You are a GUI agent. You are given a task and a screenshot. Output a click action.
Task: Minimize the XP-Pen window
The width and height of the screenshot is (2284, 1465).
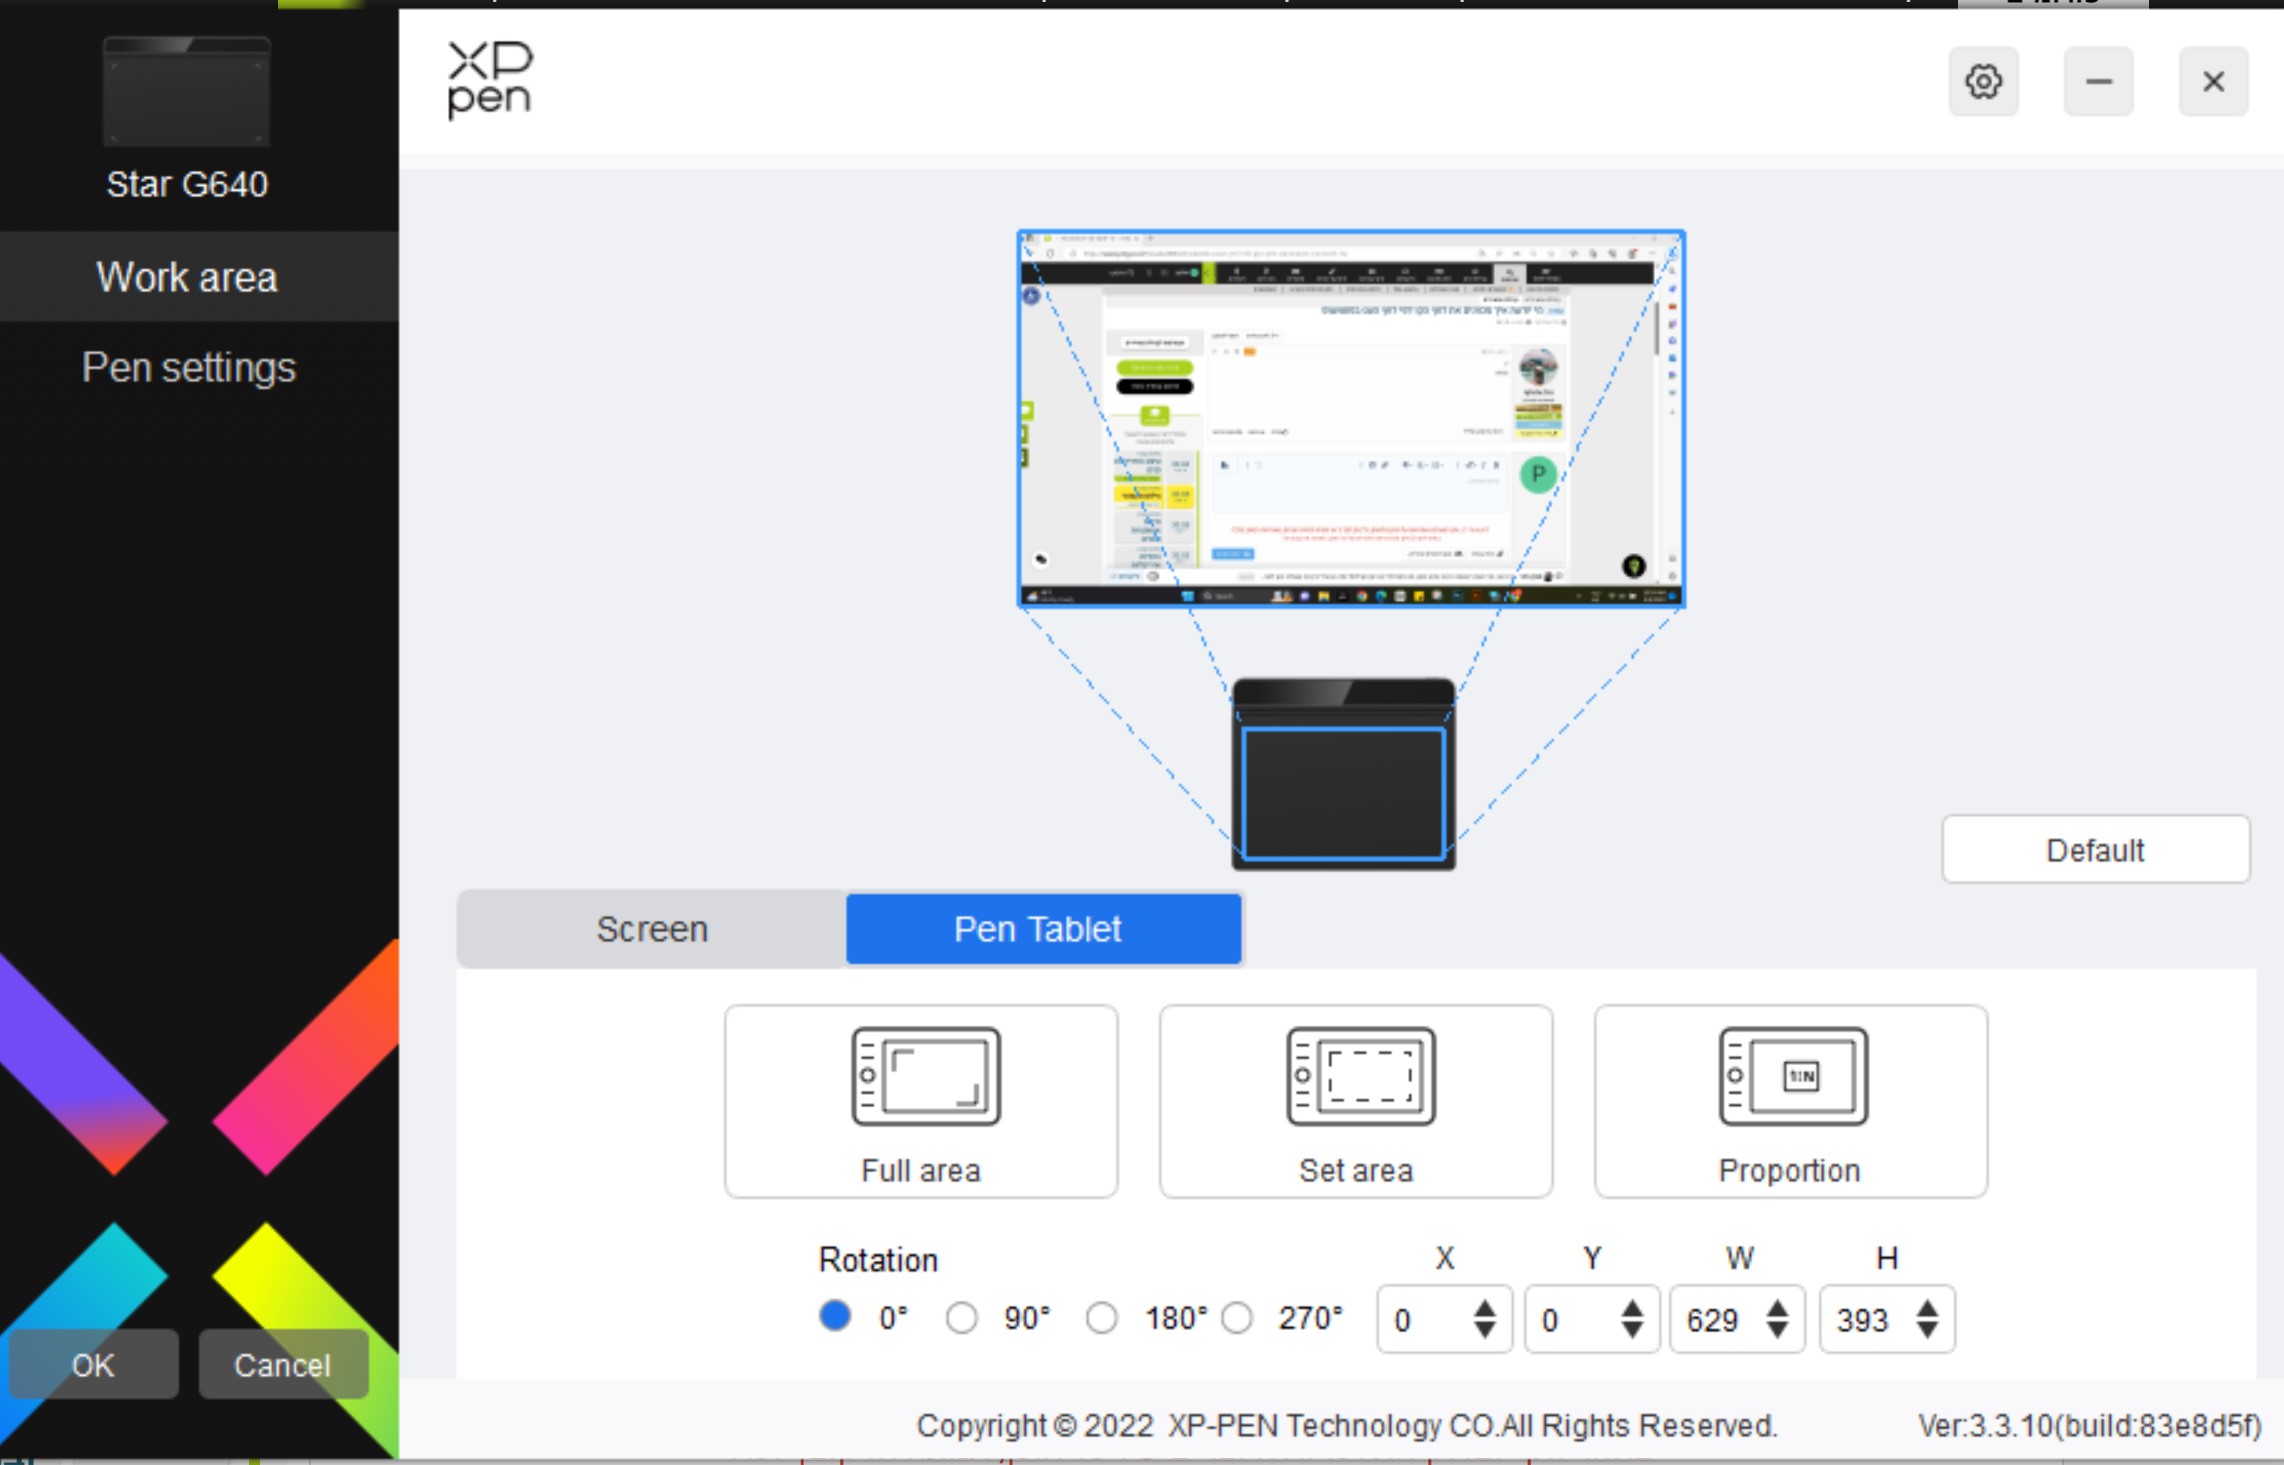2098,81
